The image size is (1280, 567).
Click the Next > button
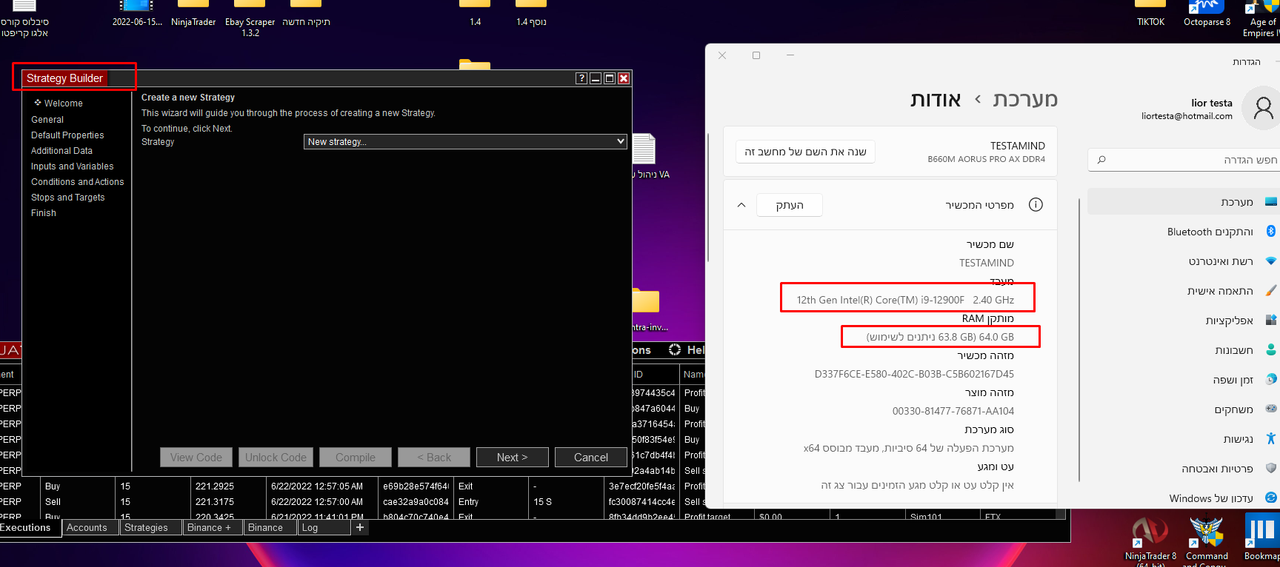[x=512, y=457]
